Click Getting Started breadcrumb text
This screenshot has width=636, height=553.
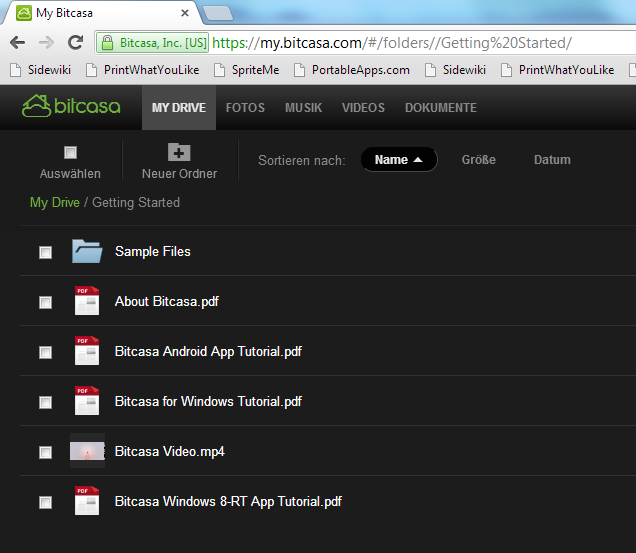pyautogui.click(x=136, y=202)
